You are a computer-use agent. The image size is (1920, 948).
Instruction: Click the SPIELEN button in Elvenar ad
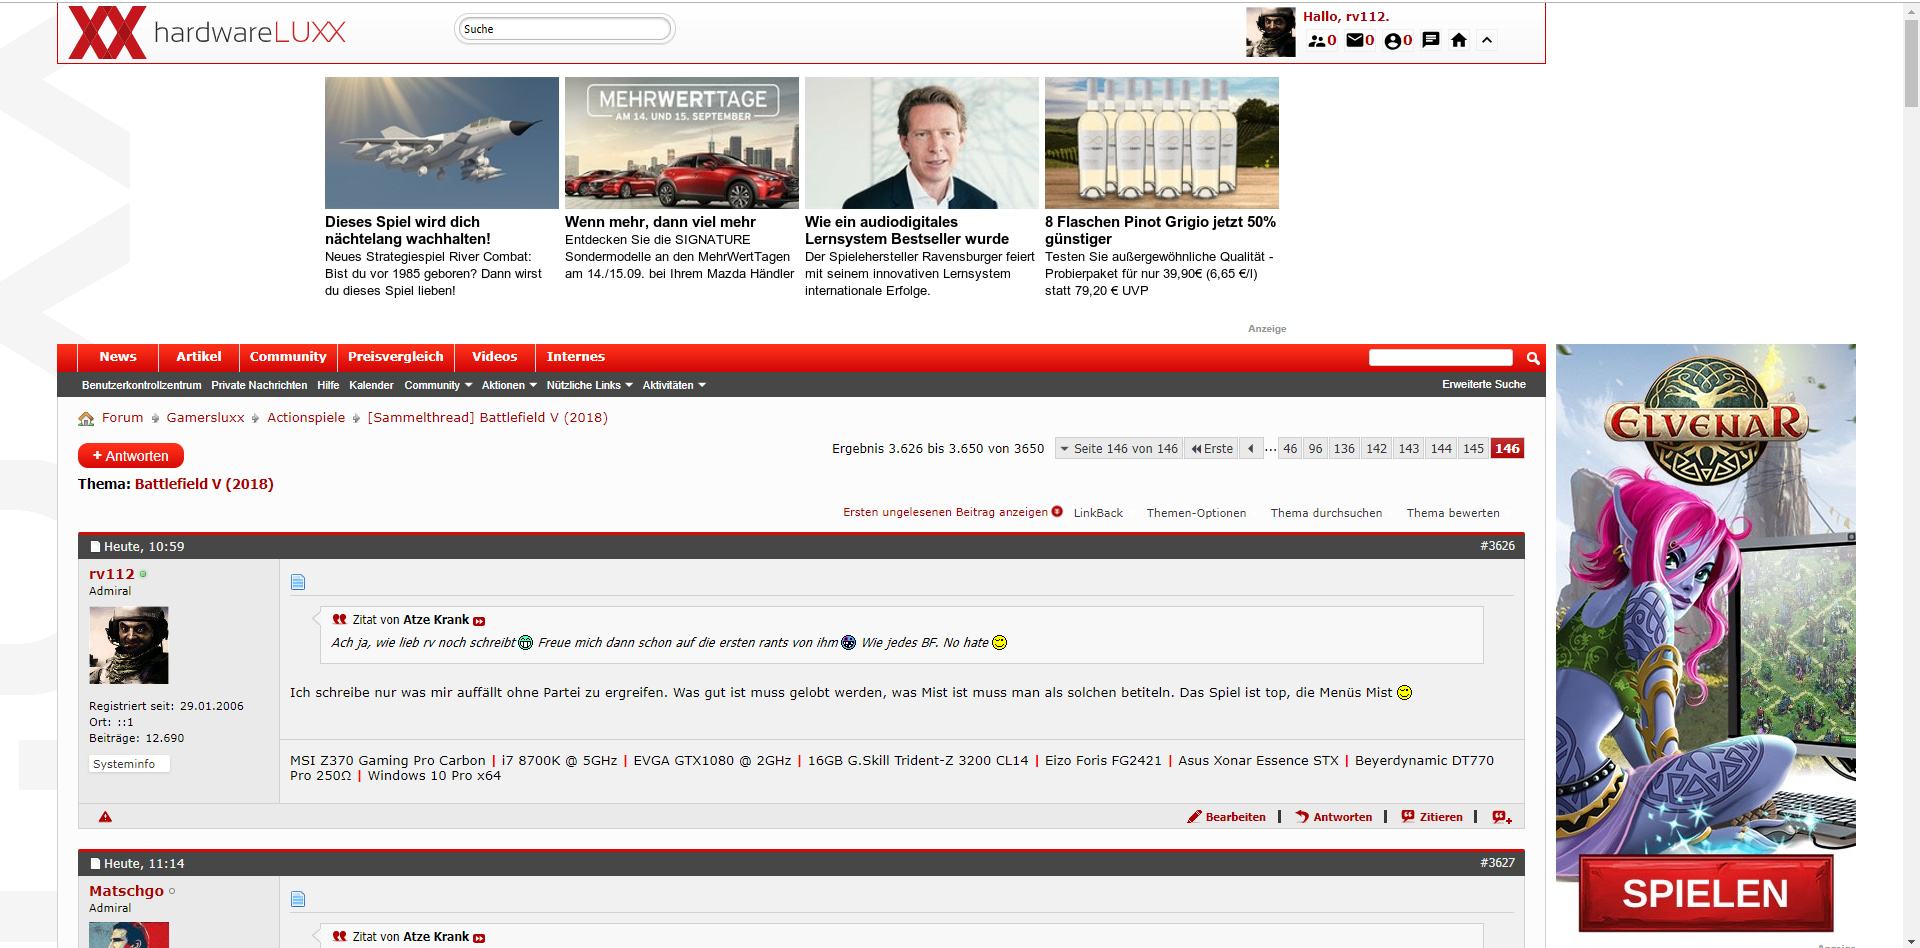click(1705, 893)
